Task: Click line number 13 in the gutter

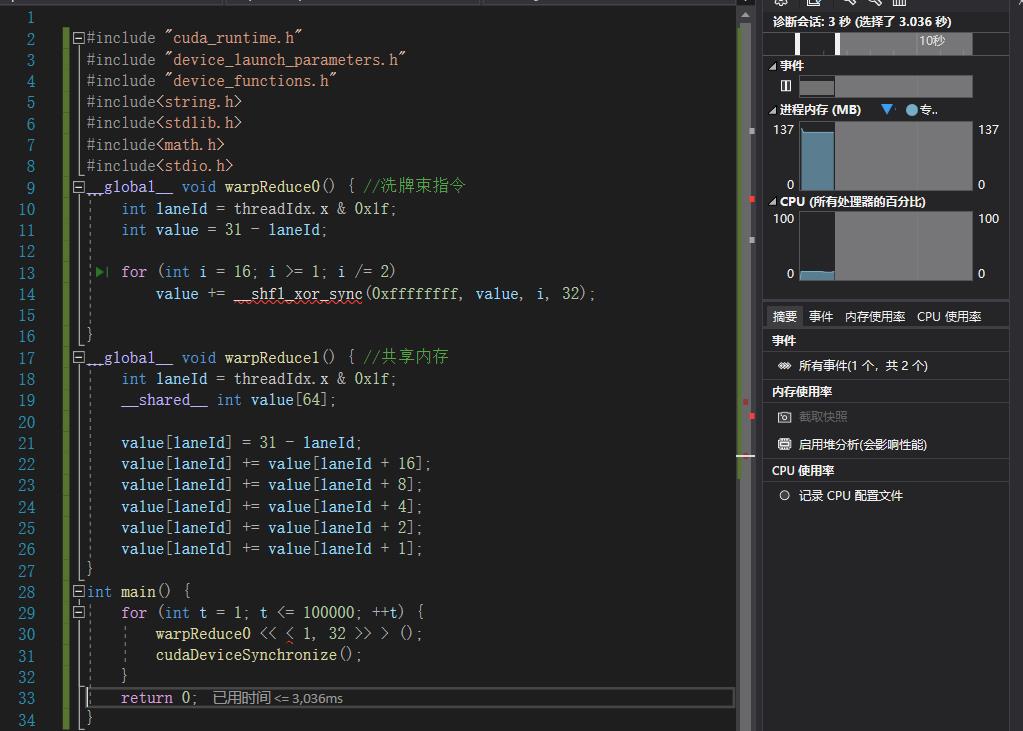Action: point(26,273)
